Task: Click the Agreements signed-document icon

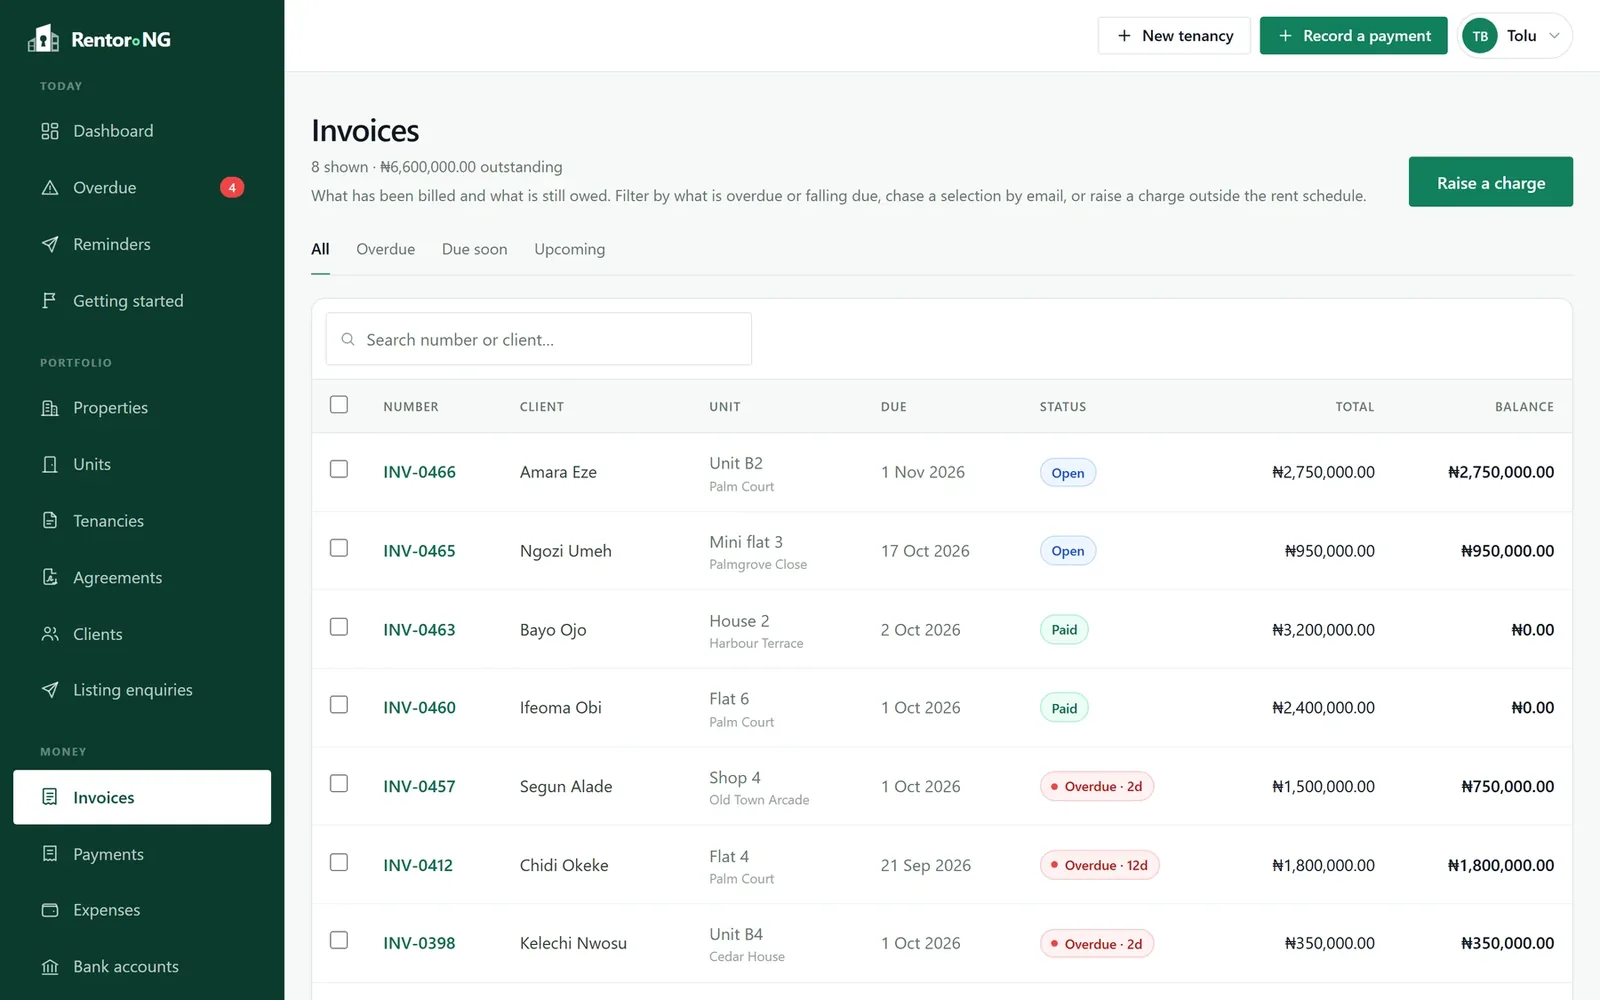Action: click(x=50, y=577)
